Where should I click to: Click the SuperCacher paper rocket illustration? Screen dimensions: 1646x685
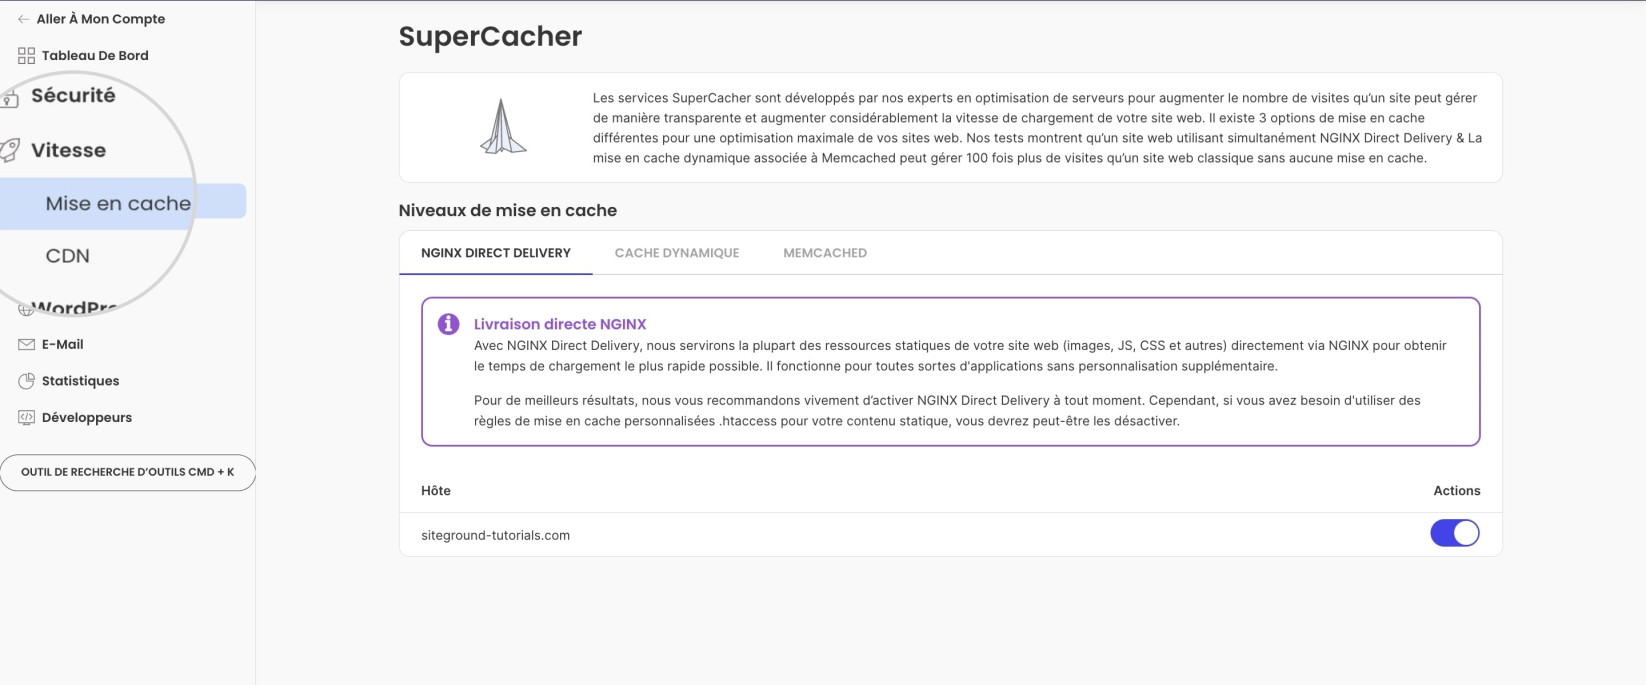[503, 127]
